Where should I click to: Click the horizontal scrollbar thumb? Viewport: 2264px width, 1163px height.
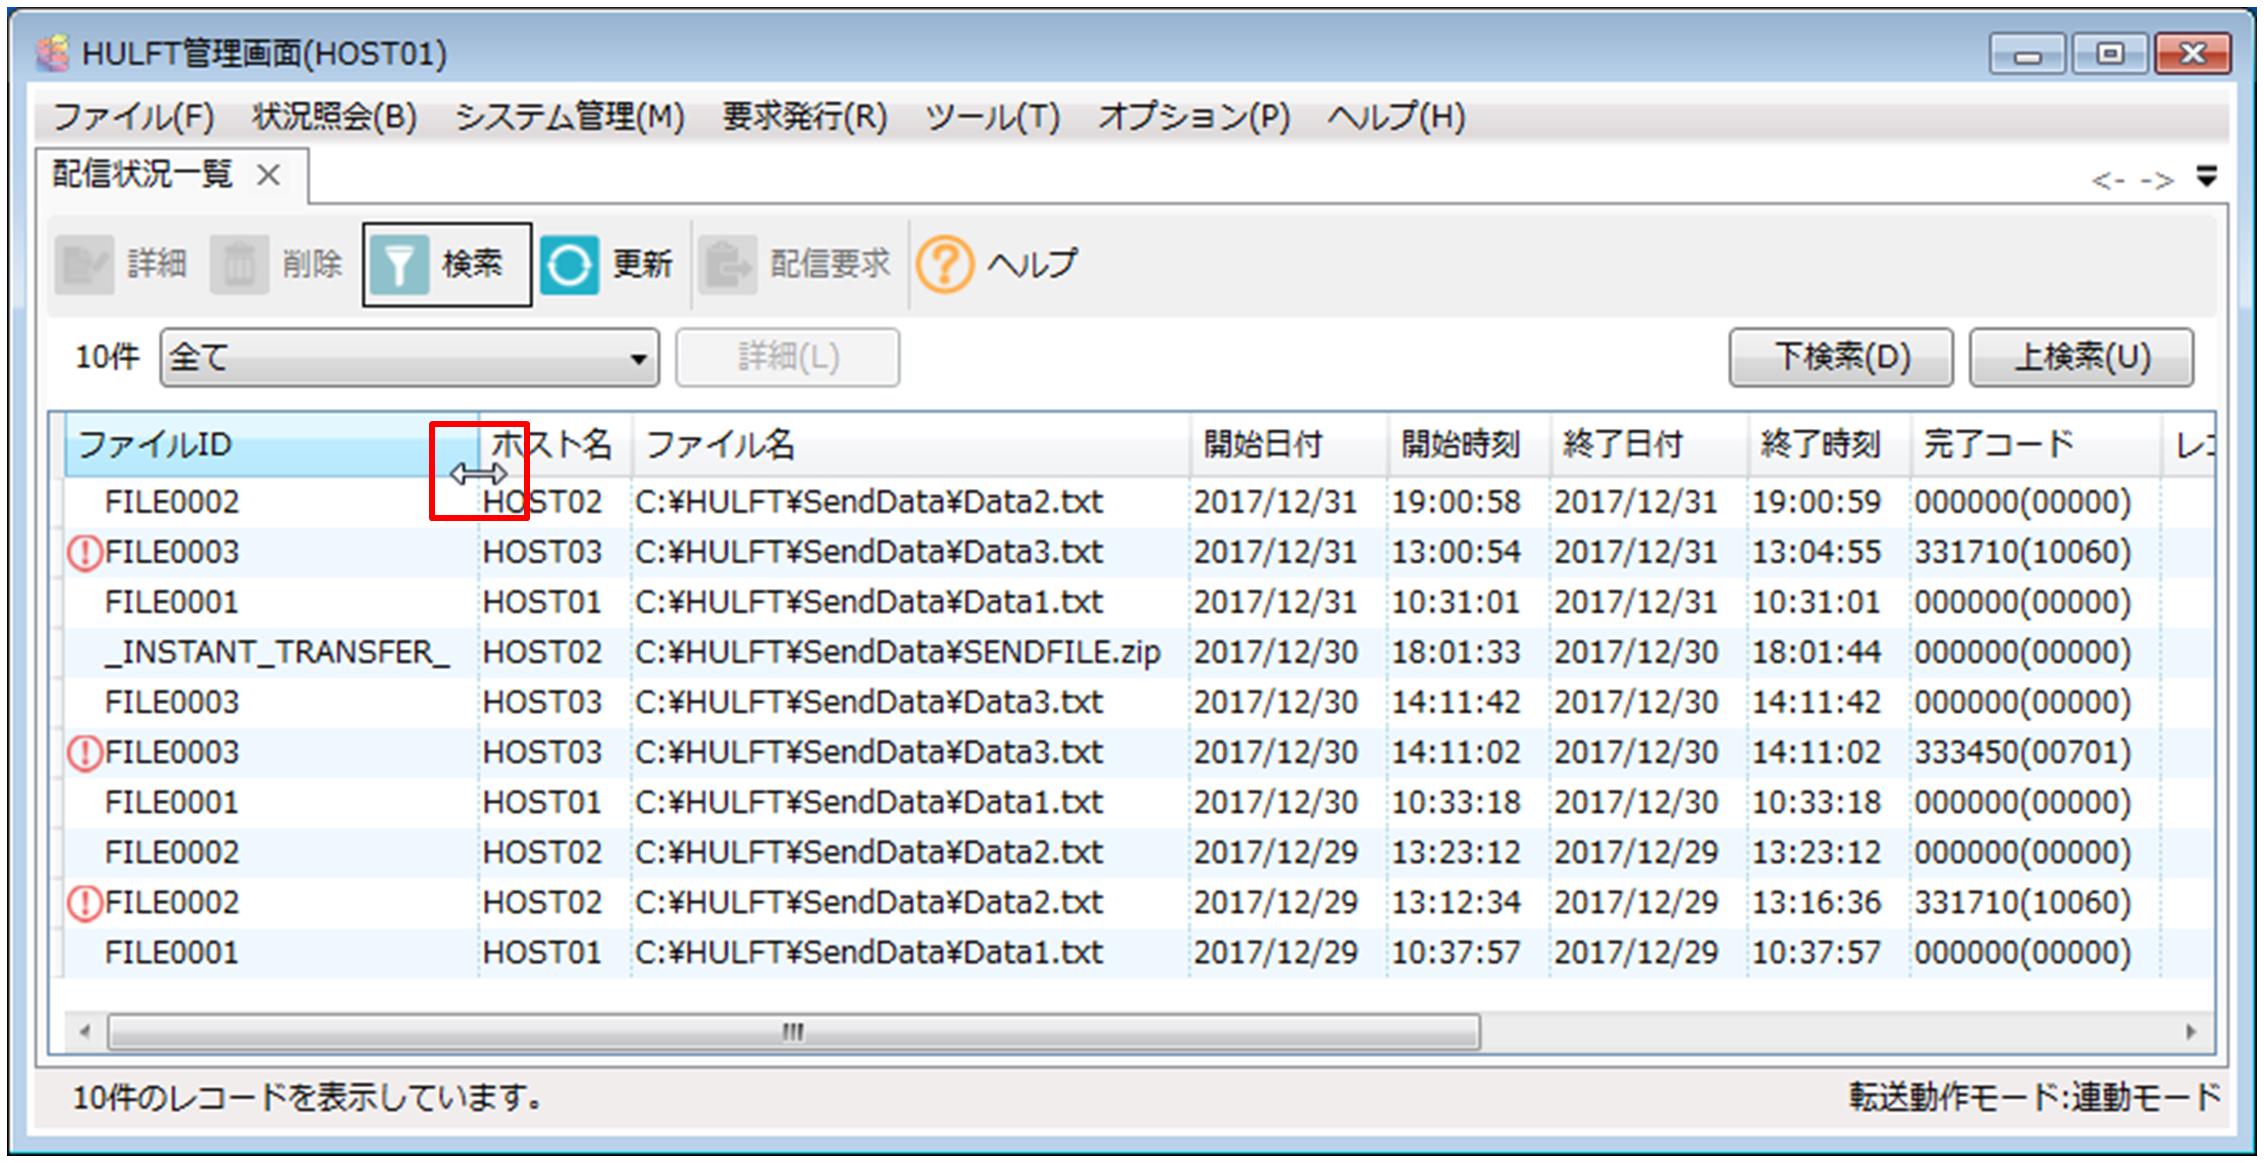(x=793, y=1031)
